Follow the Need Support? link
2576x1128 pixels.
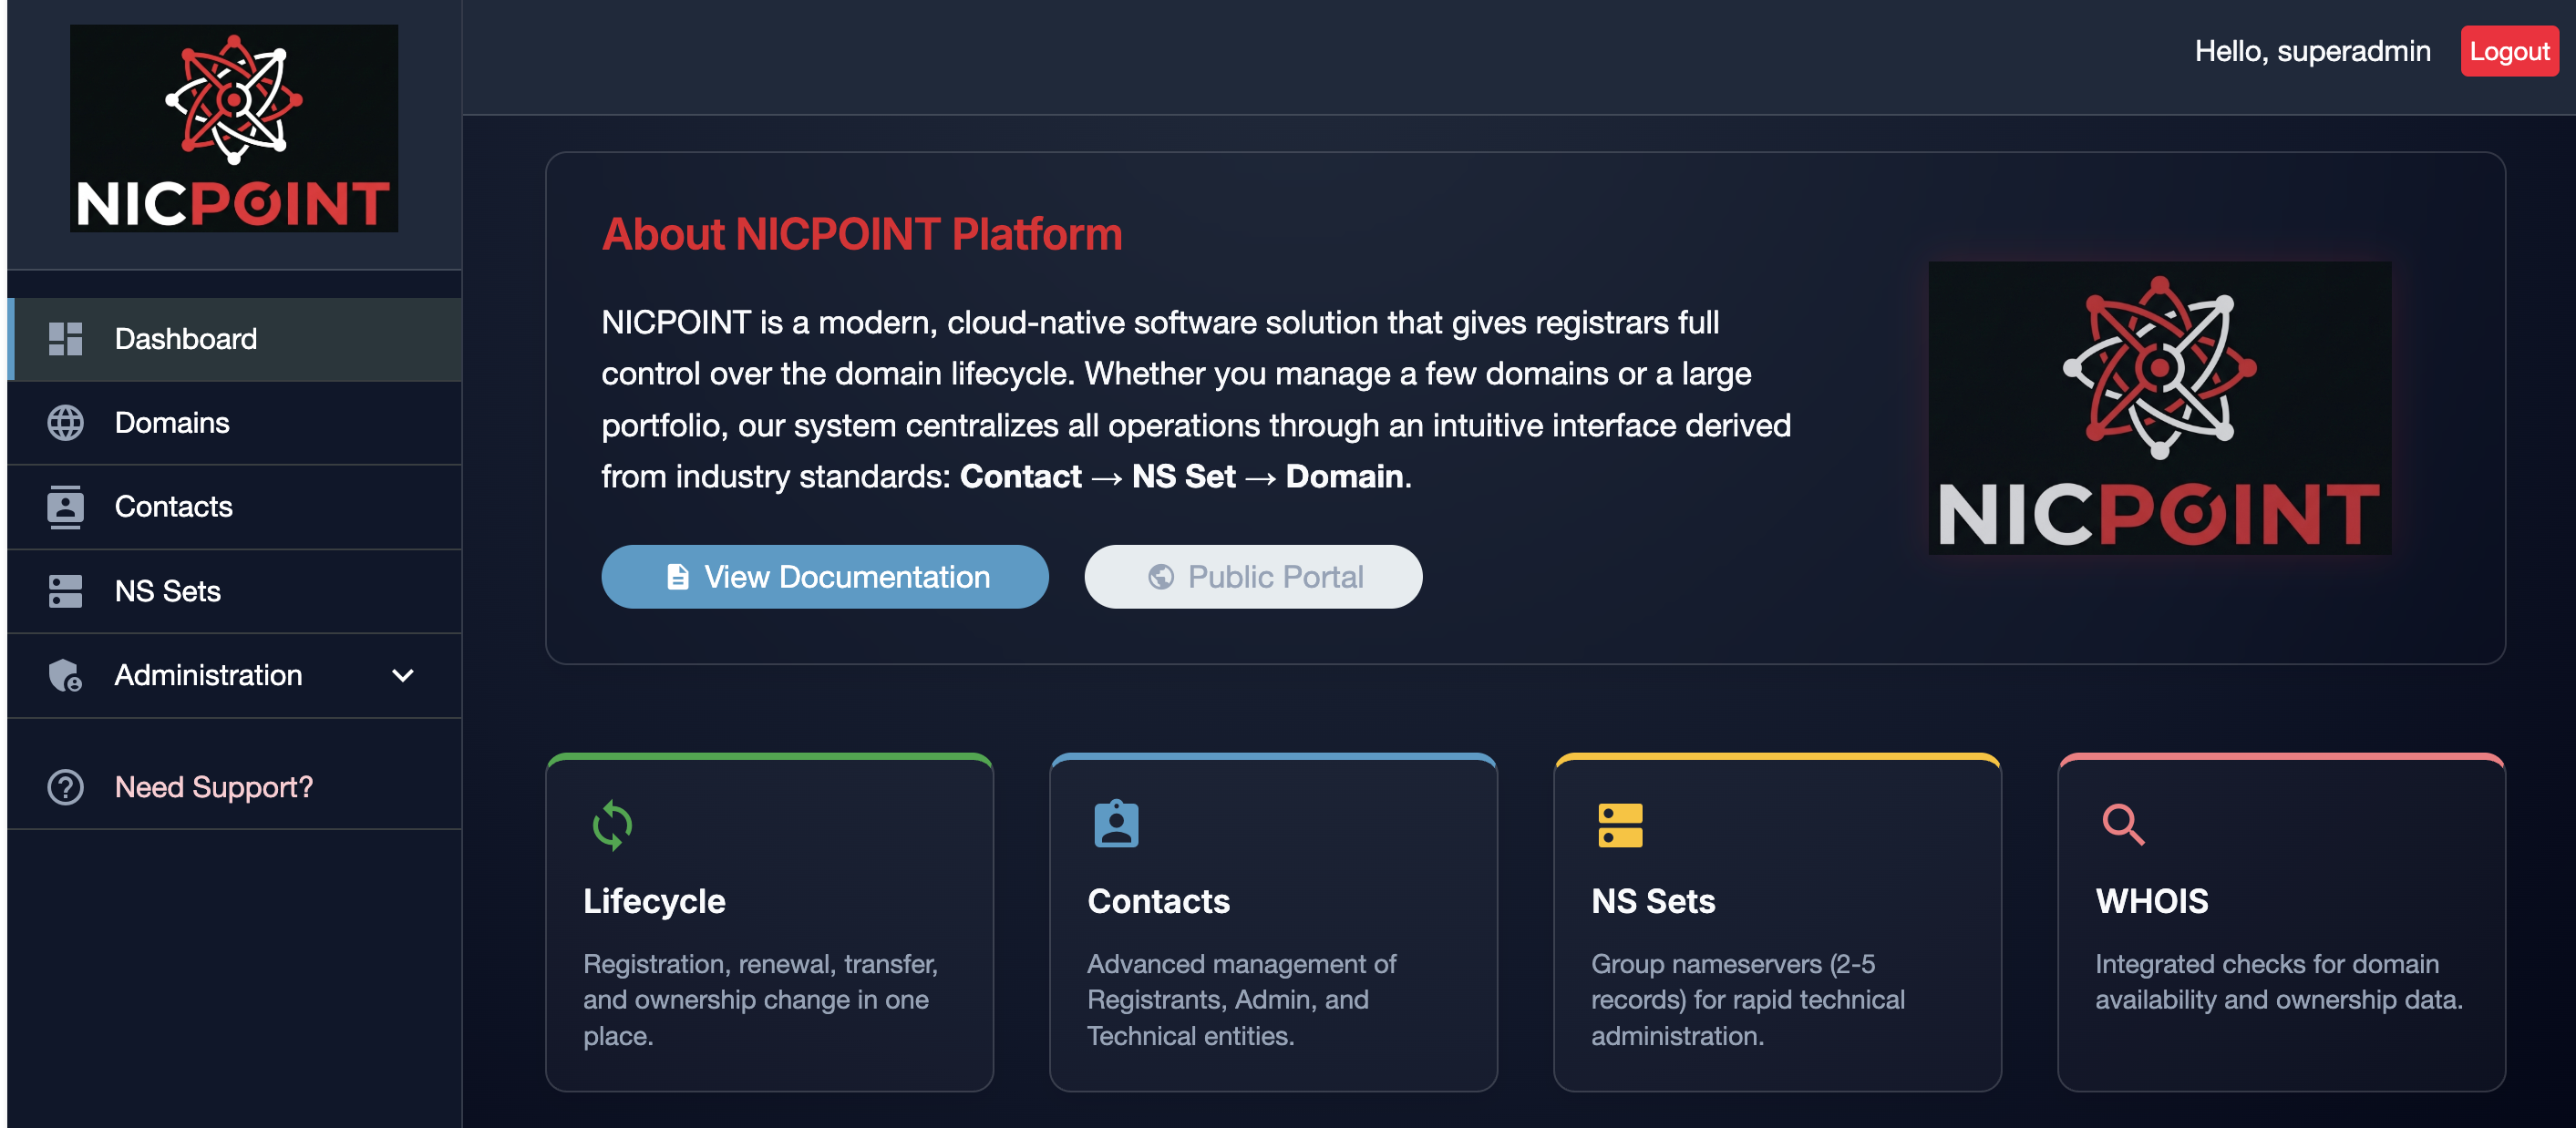213,787
